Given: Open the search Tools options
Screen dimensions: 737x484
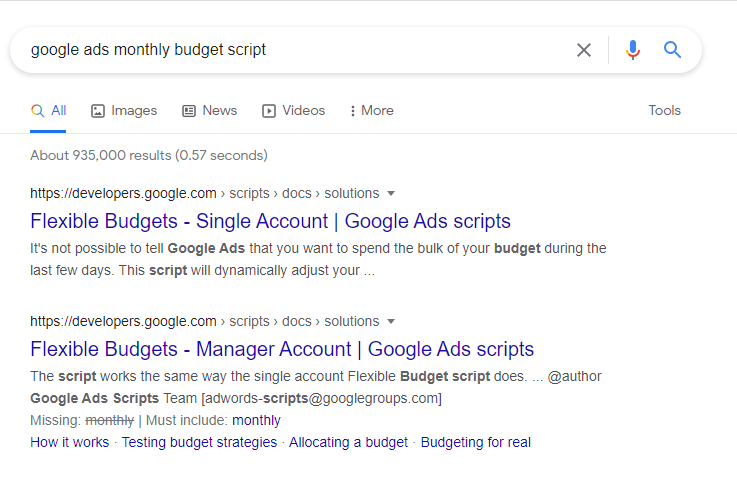Looking at the screenshot, I should click(664, 111).
